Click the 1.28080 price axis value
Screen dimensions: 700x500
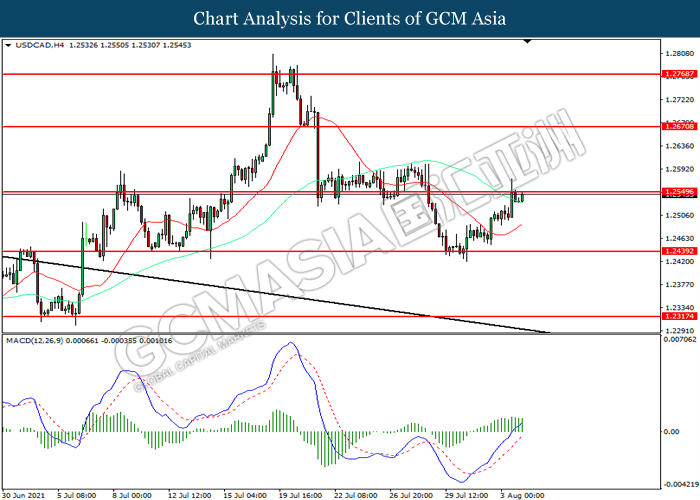click(x=679, y=54)
